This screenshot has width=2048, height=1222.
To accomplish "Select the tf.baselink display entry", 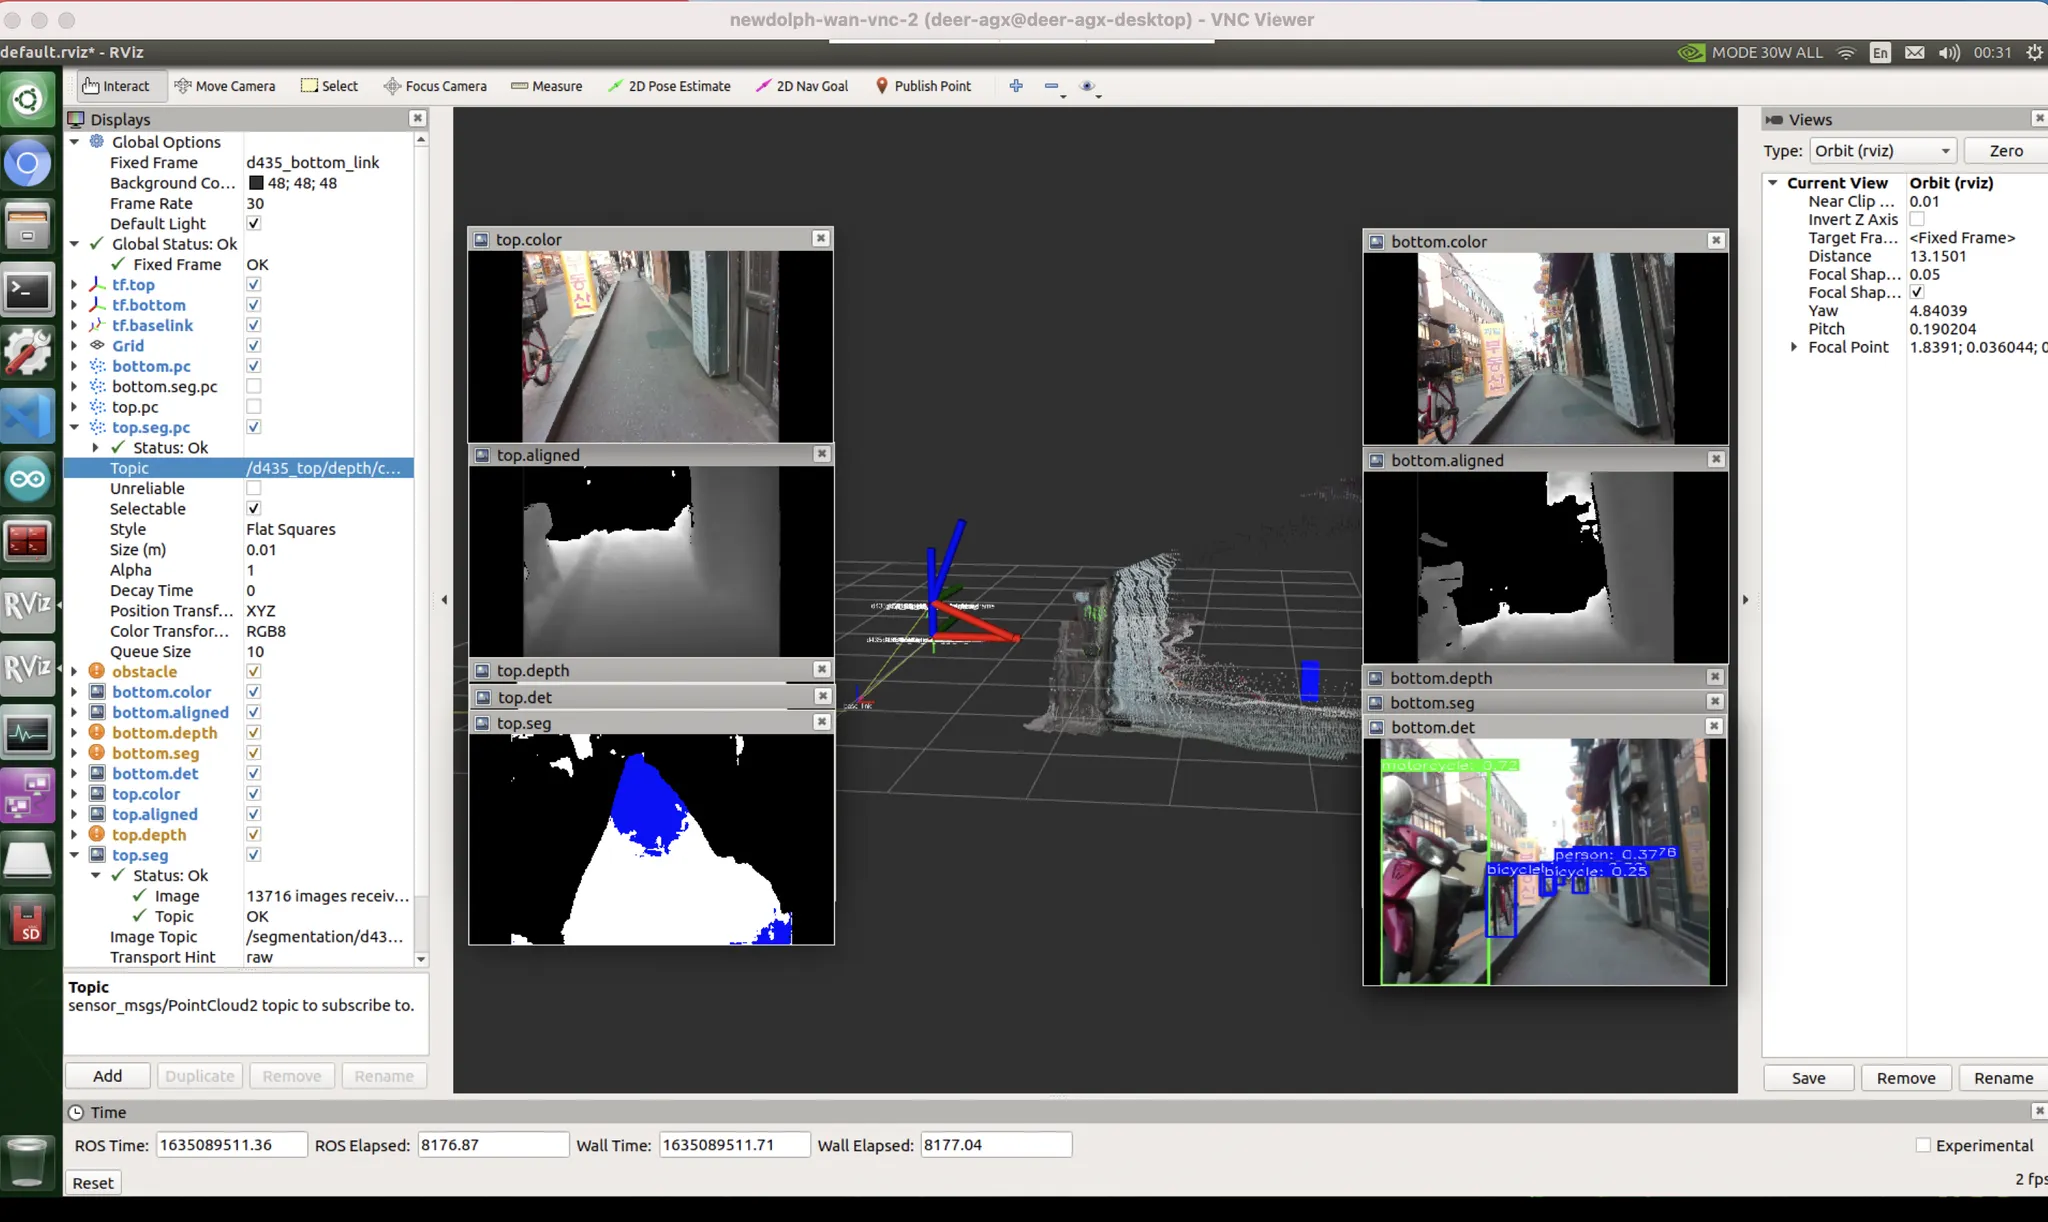I will pyautogui.click(x=152, y=326).
